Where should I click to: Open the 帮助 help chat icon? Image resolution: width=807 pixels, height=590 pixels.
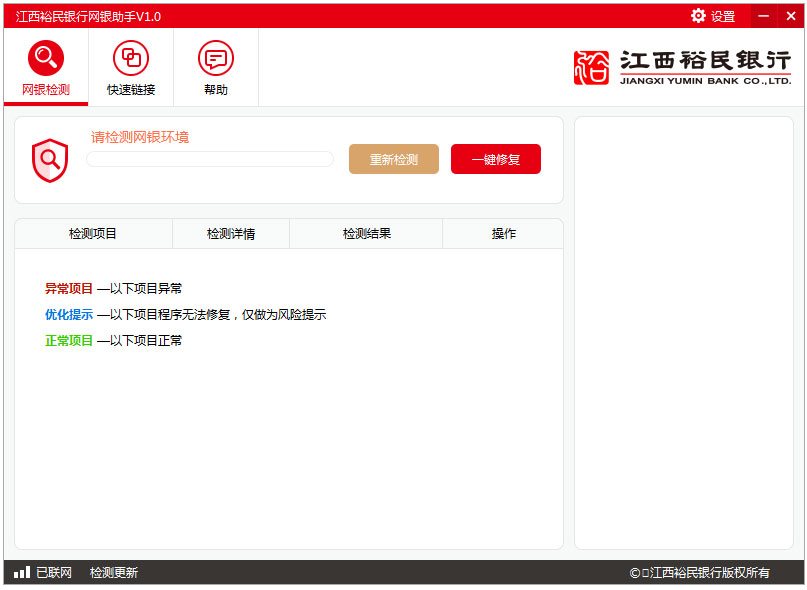(x=215, y=58)
